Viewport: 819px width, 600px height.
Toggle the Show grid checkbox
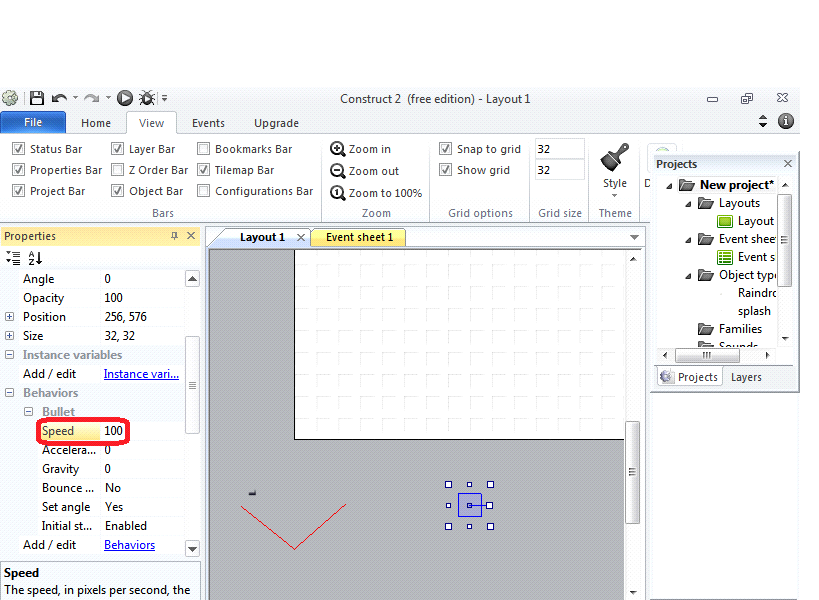click(x=444, y=169)
